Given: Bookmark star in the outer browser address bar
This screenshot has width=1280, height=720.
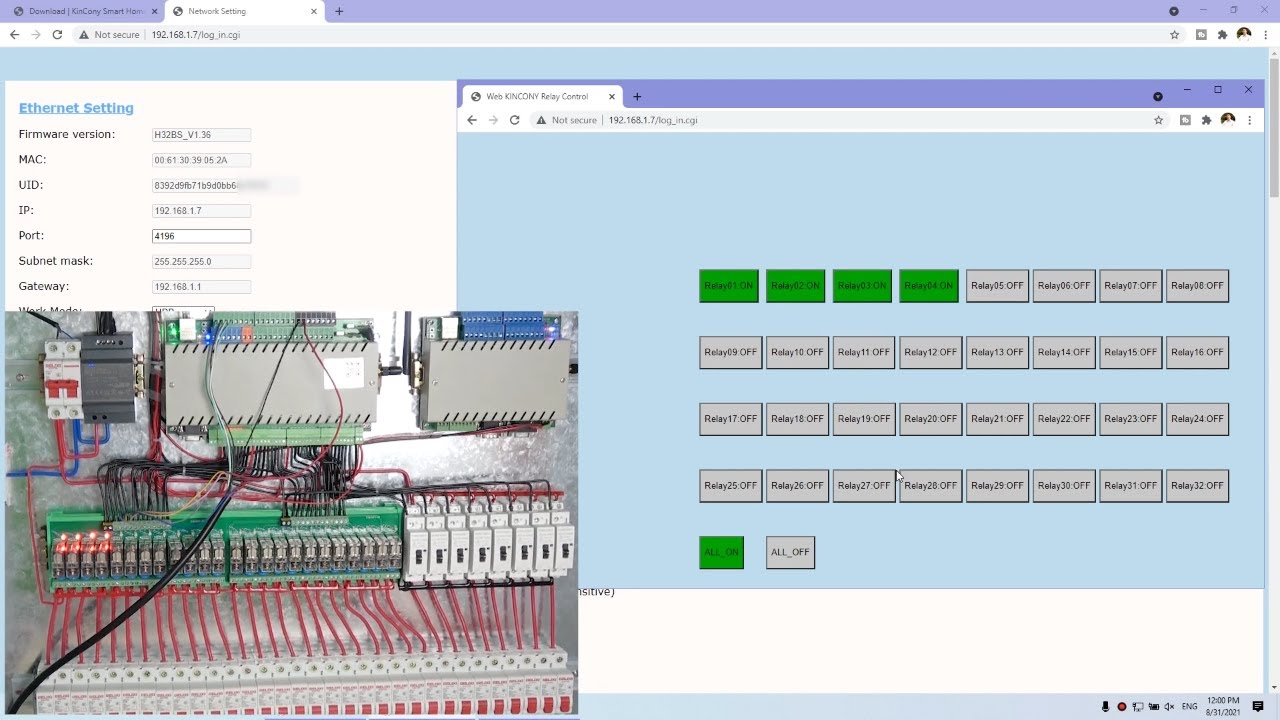Looking at the screenshot, I should 1174,34.
